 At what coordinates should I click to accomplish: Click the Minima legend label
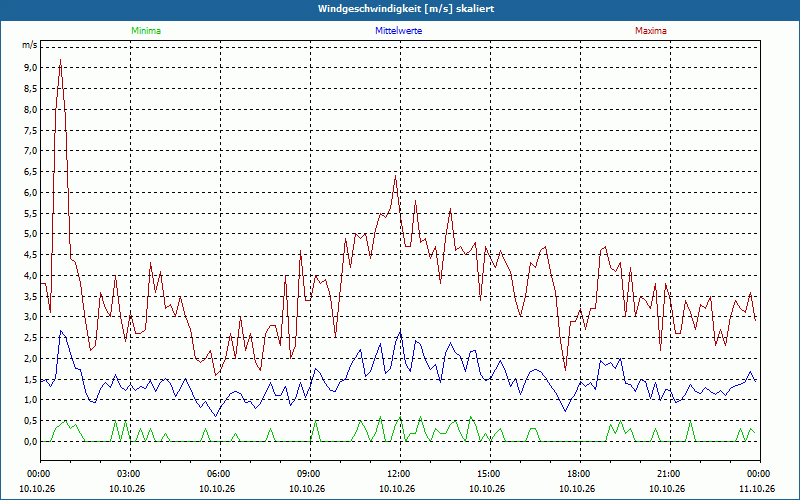coord(146,31)
